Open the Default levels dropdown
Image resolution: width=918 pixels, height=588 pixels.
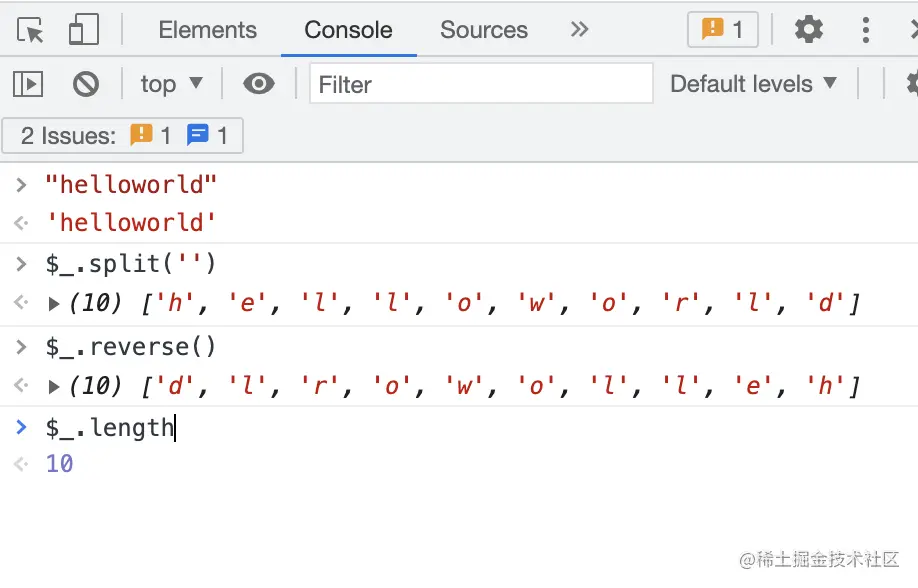[x=753, y=84]
